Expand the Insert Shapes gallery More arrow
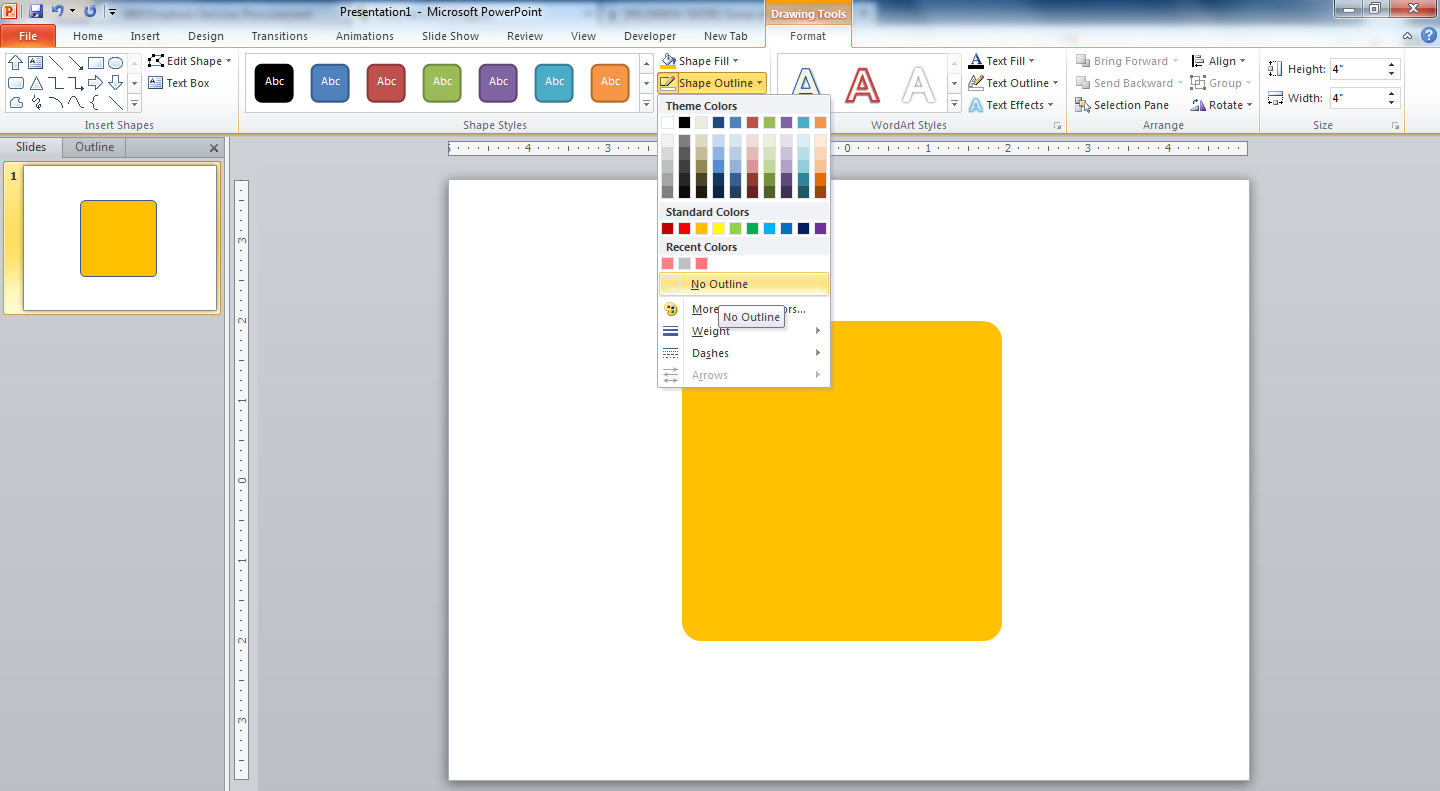Screen dimensions: 1440x791 pyautogui.click(x=135, y=103)
